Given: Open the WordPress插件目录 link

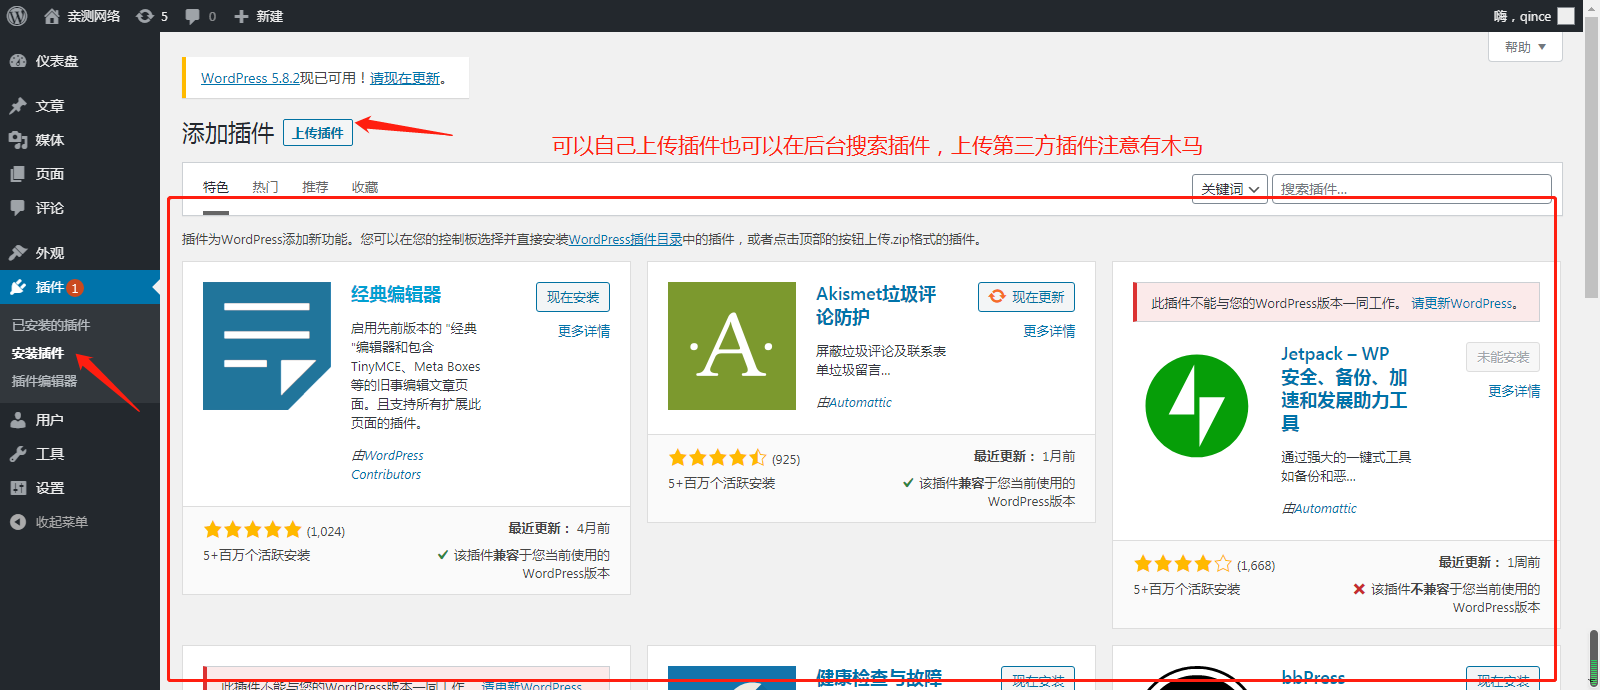Looking at the screenshot, I should pyautogui.click(x=626, y=239).
